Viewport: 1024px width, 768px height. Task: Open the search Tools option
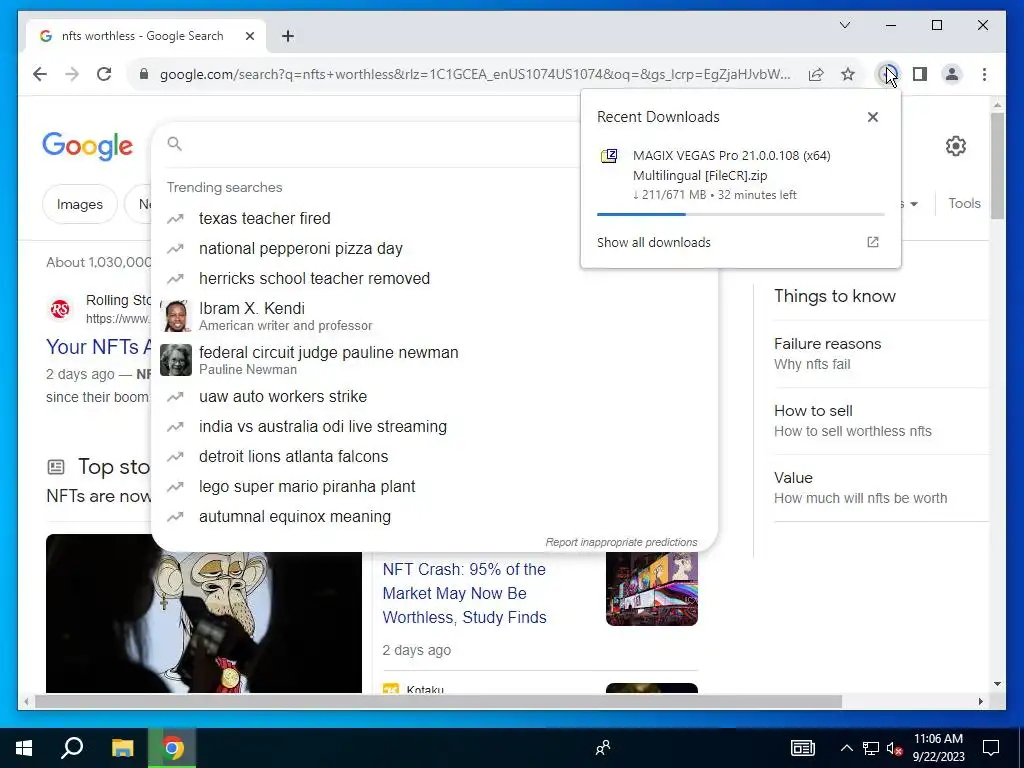point(964,203)
